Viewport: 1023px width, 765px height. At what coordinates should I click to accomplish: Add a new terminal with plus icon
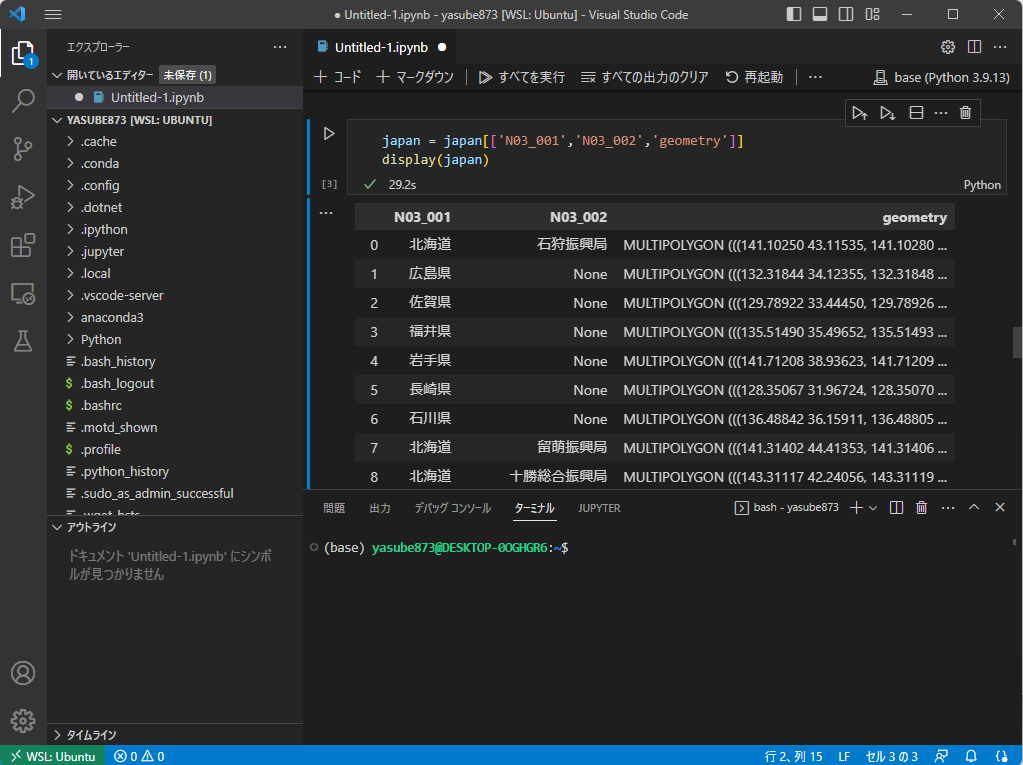click(857, 507)
